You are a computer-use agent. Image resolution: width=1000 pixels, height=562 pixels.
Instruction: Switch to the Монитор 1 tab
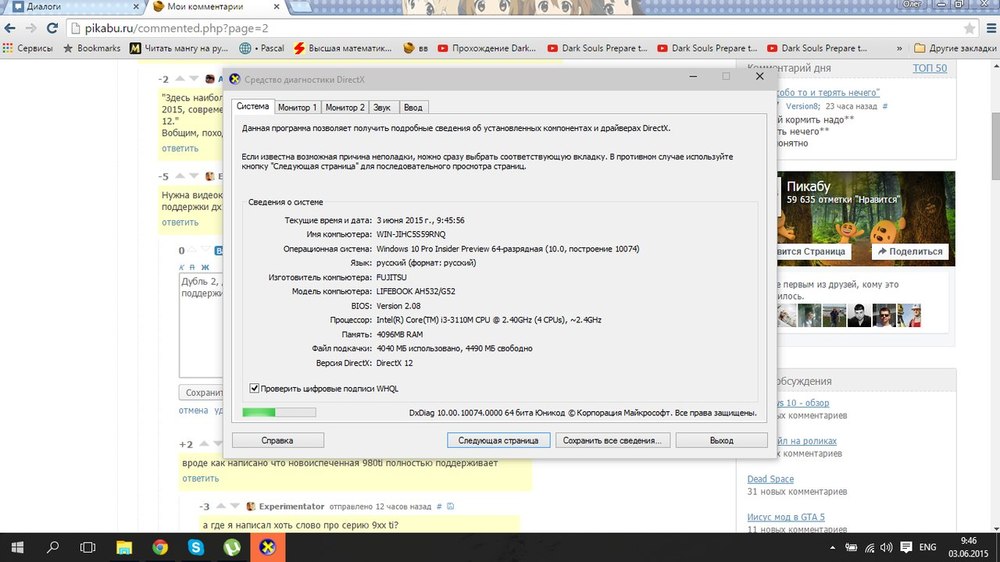click(297, 107)
